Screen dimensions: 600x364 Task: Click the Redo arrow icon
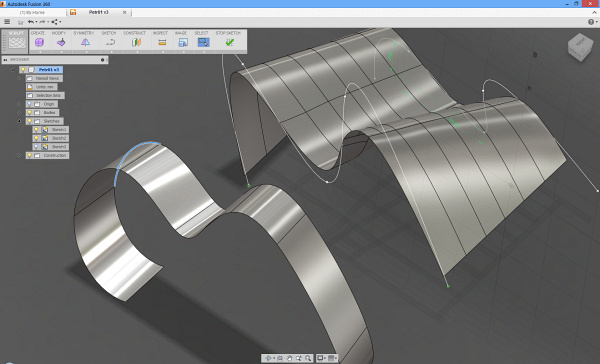42,22
